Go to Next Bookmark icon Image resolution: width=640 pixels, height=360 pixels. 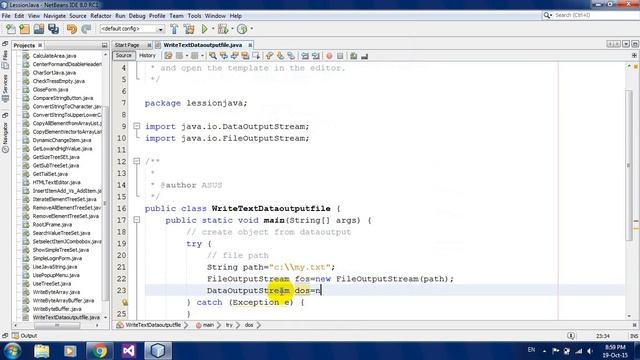(280, 56)
